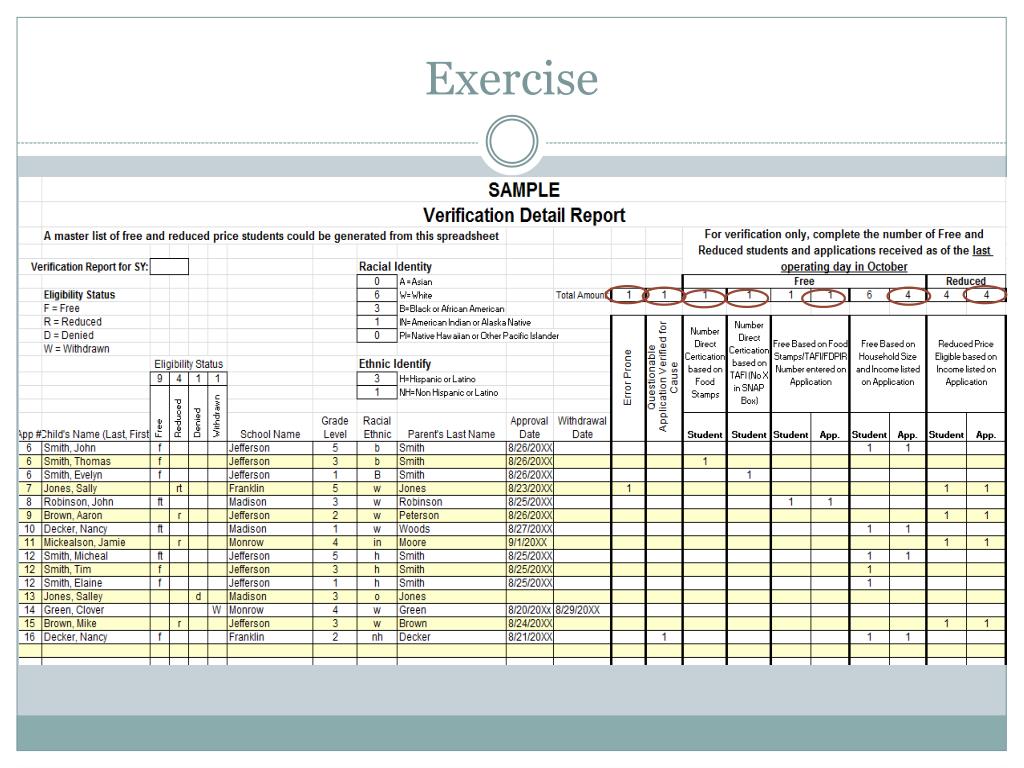Click the "8/20/20XX" approval date cell
This screenshot has width=1024, height=768.
point(530,610)
